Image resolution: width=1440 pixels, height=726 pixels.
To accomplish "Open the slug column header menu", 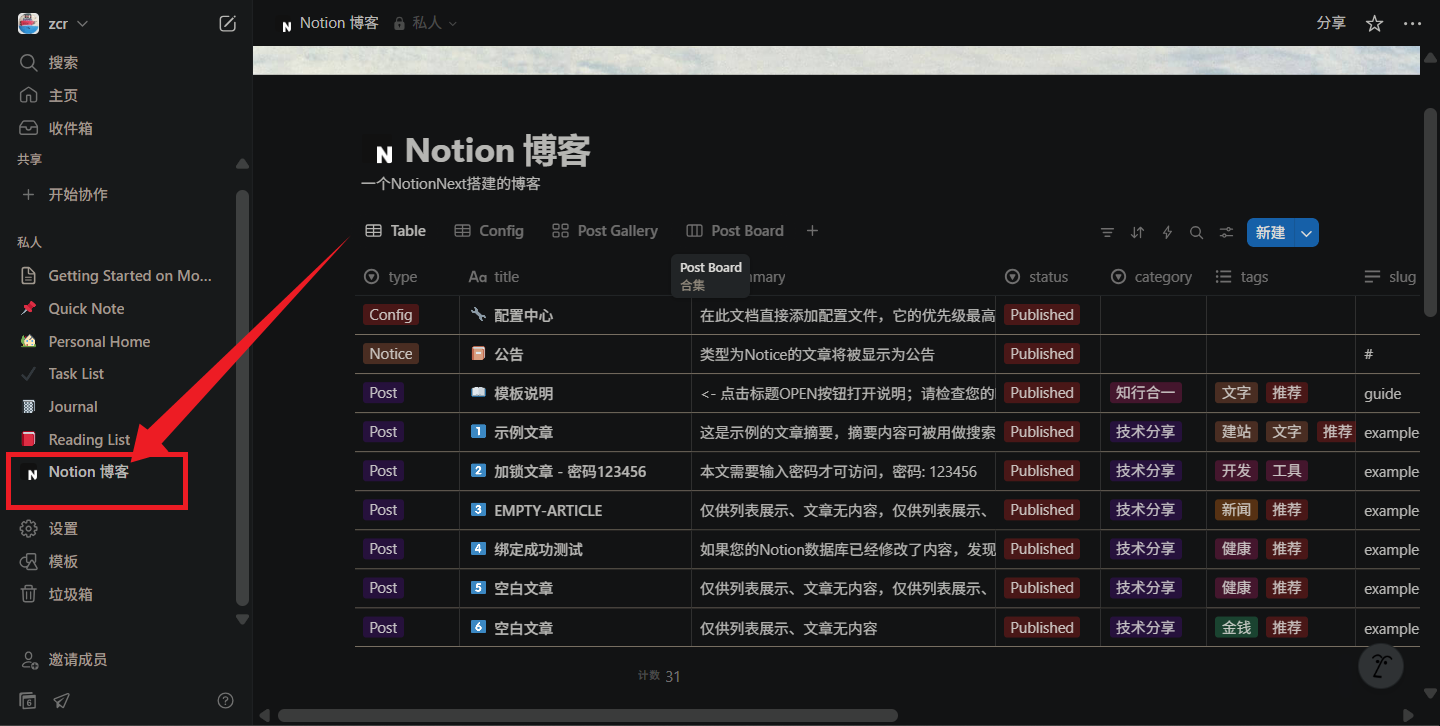I will pyautogui.click(x=1389, y=277).
